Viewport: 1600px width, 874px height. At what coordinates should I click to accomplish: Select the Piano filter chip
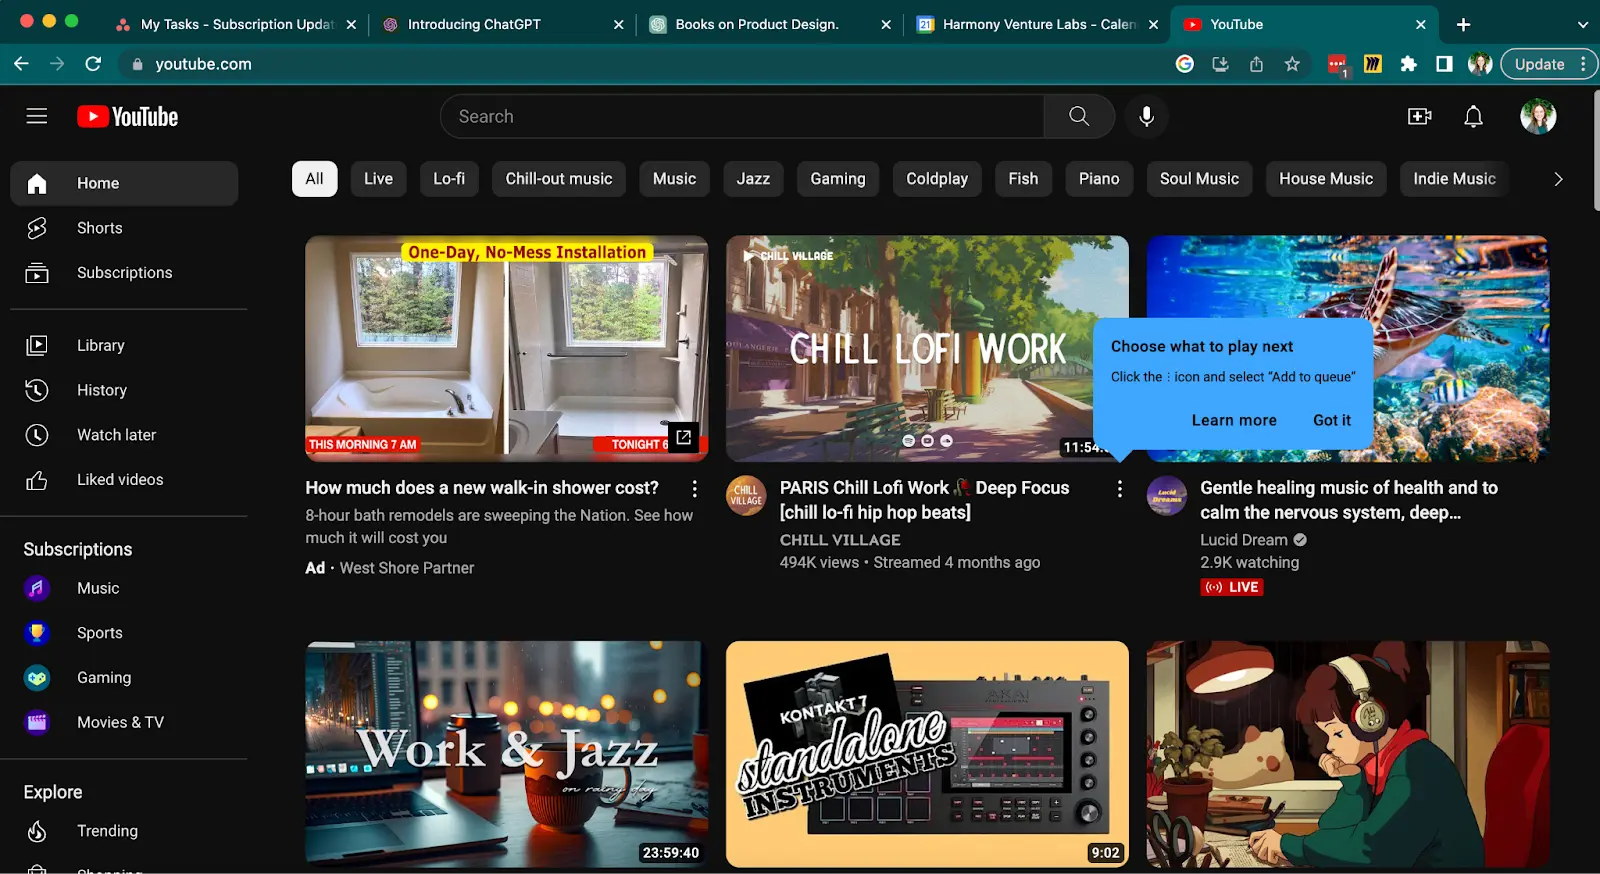click(x=1099, y=179)
